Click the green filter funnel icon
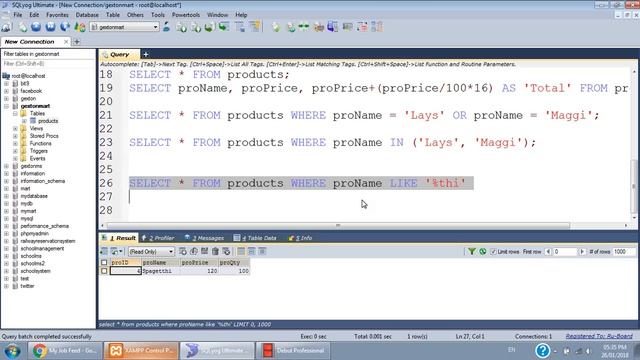 click(472, 251)
